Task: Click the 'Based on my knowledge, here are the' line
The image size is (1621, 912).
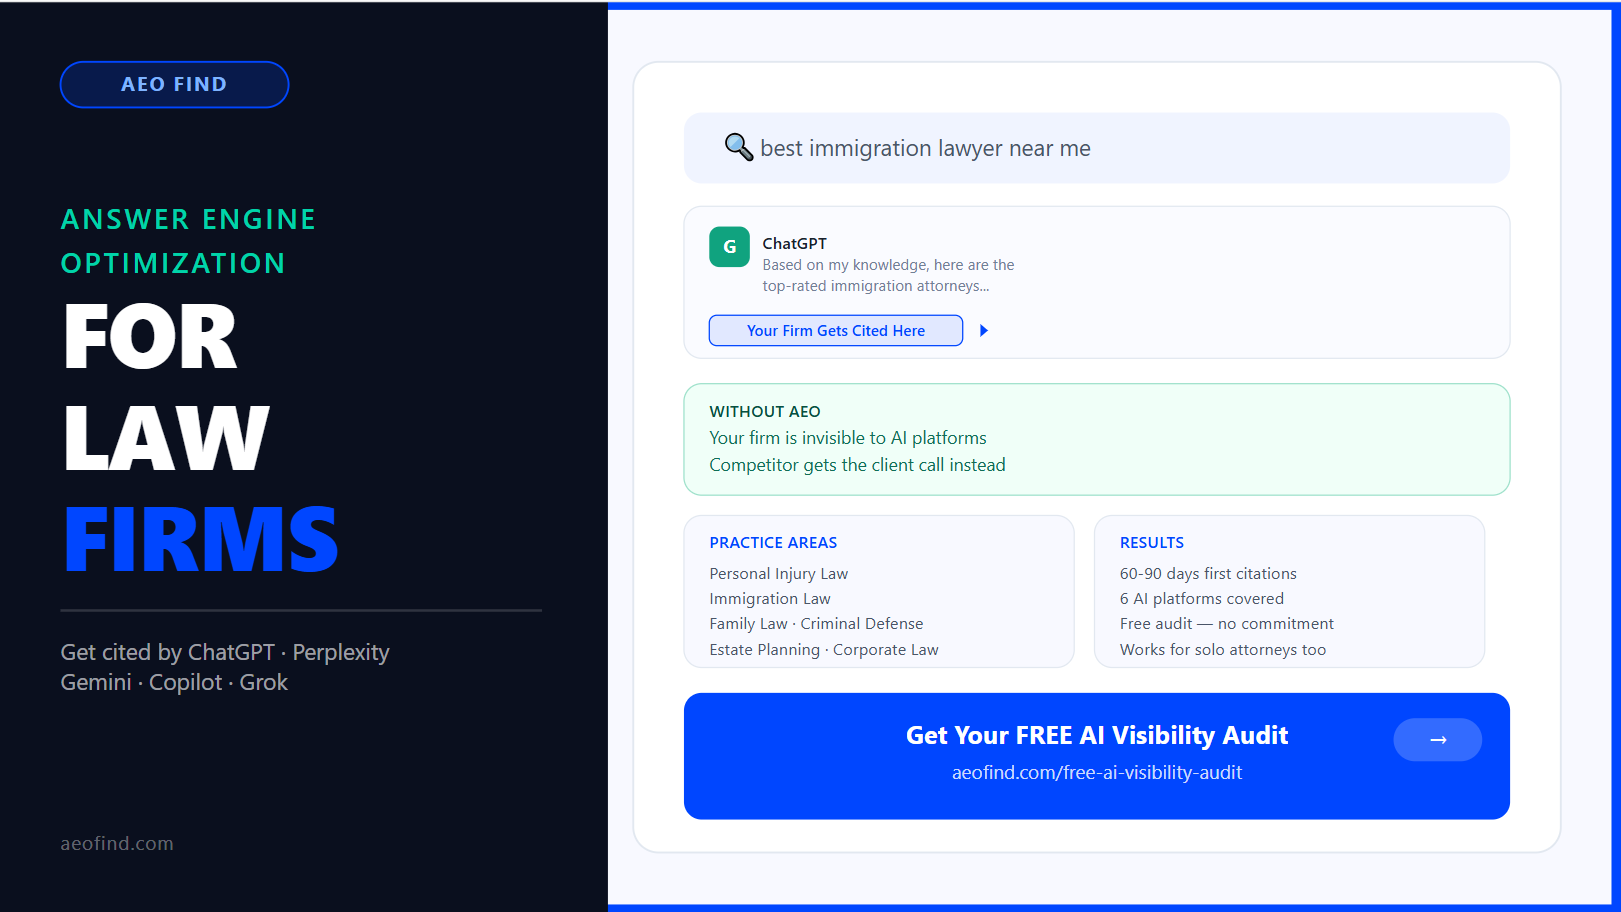Action: pyautogui.click(x=888, y=265)
